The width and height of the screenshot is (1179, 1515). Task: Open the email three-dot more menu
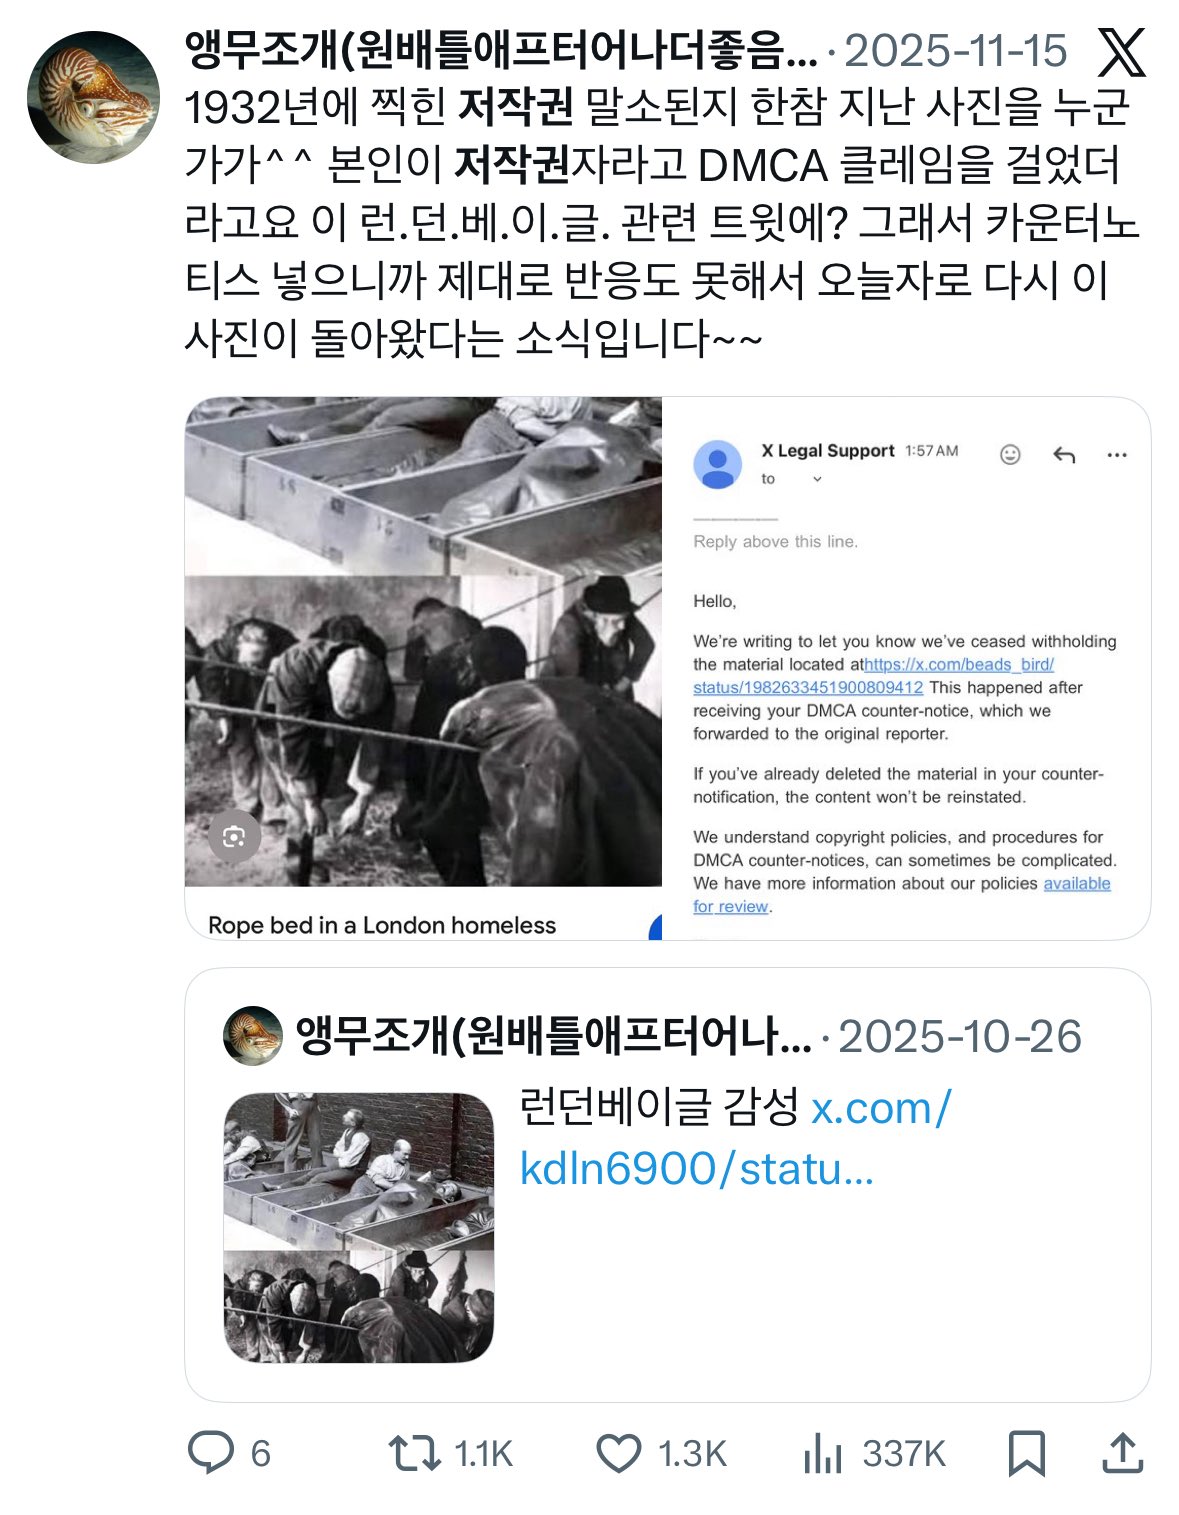coord(1117,455)
